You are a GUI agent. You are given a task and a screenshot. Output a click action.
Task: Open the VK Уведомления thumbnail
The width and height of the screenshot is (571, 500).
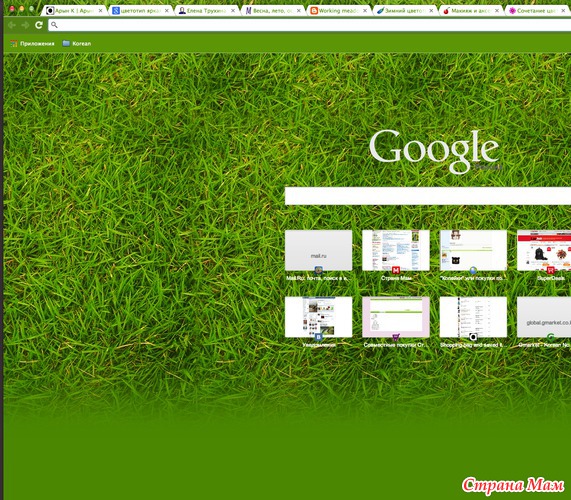[319, 317]
